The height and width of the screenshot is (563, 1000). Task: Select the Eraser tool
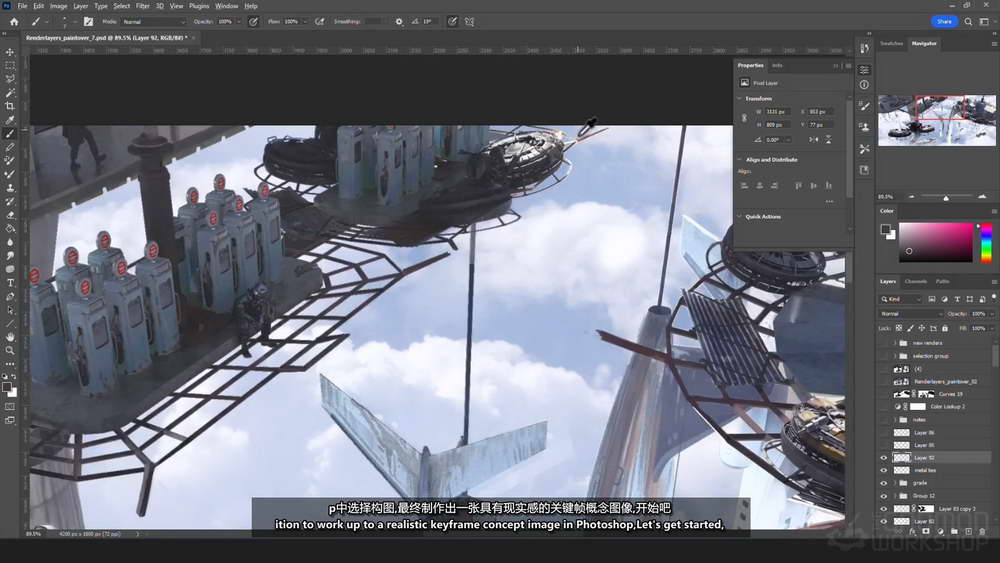[10, 215]
